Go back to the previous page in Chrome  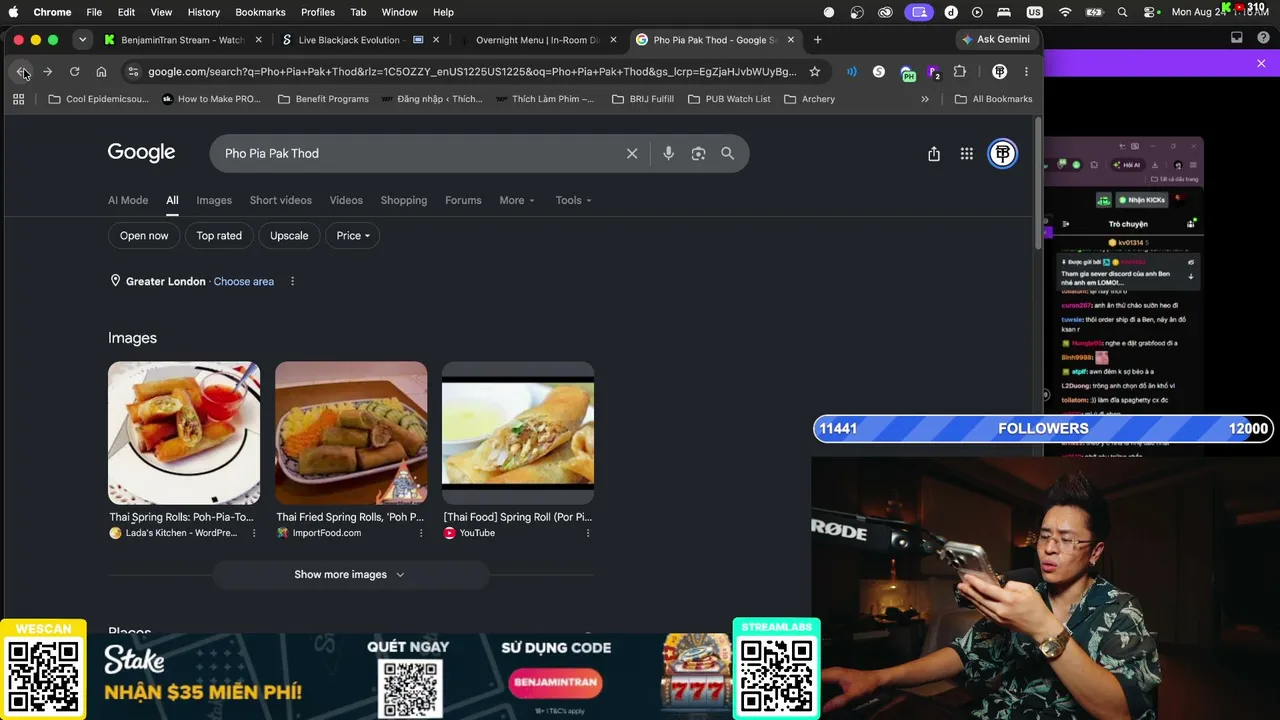tap(21, 72)
